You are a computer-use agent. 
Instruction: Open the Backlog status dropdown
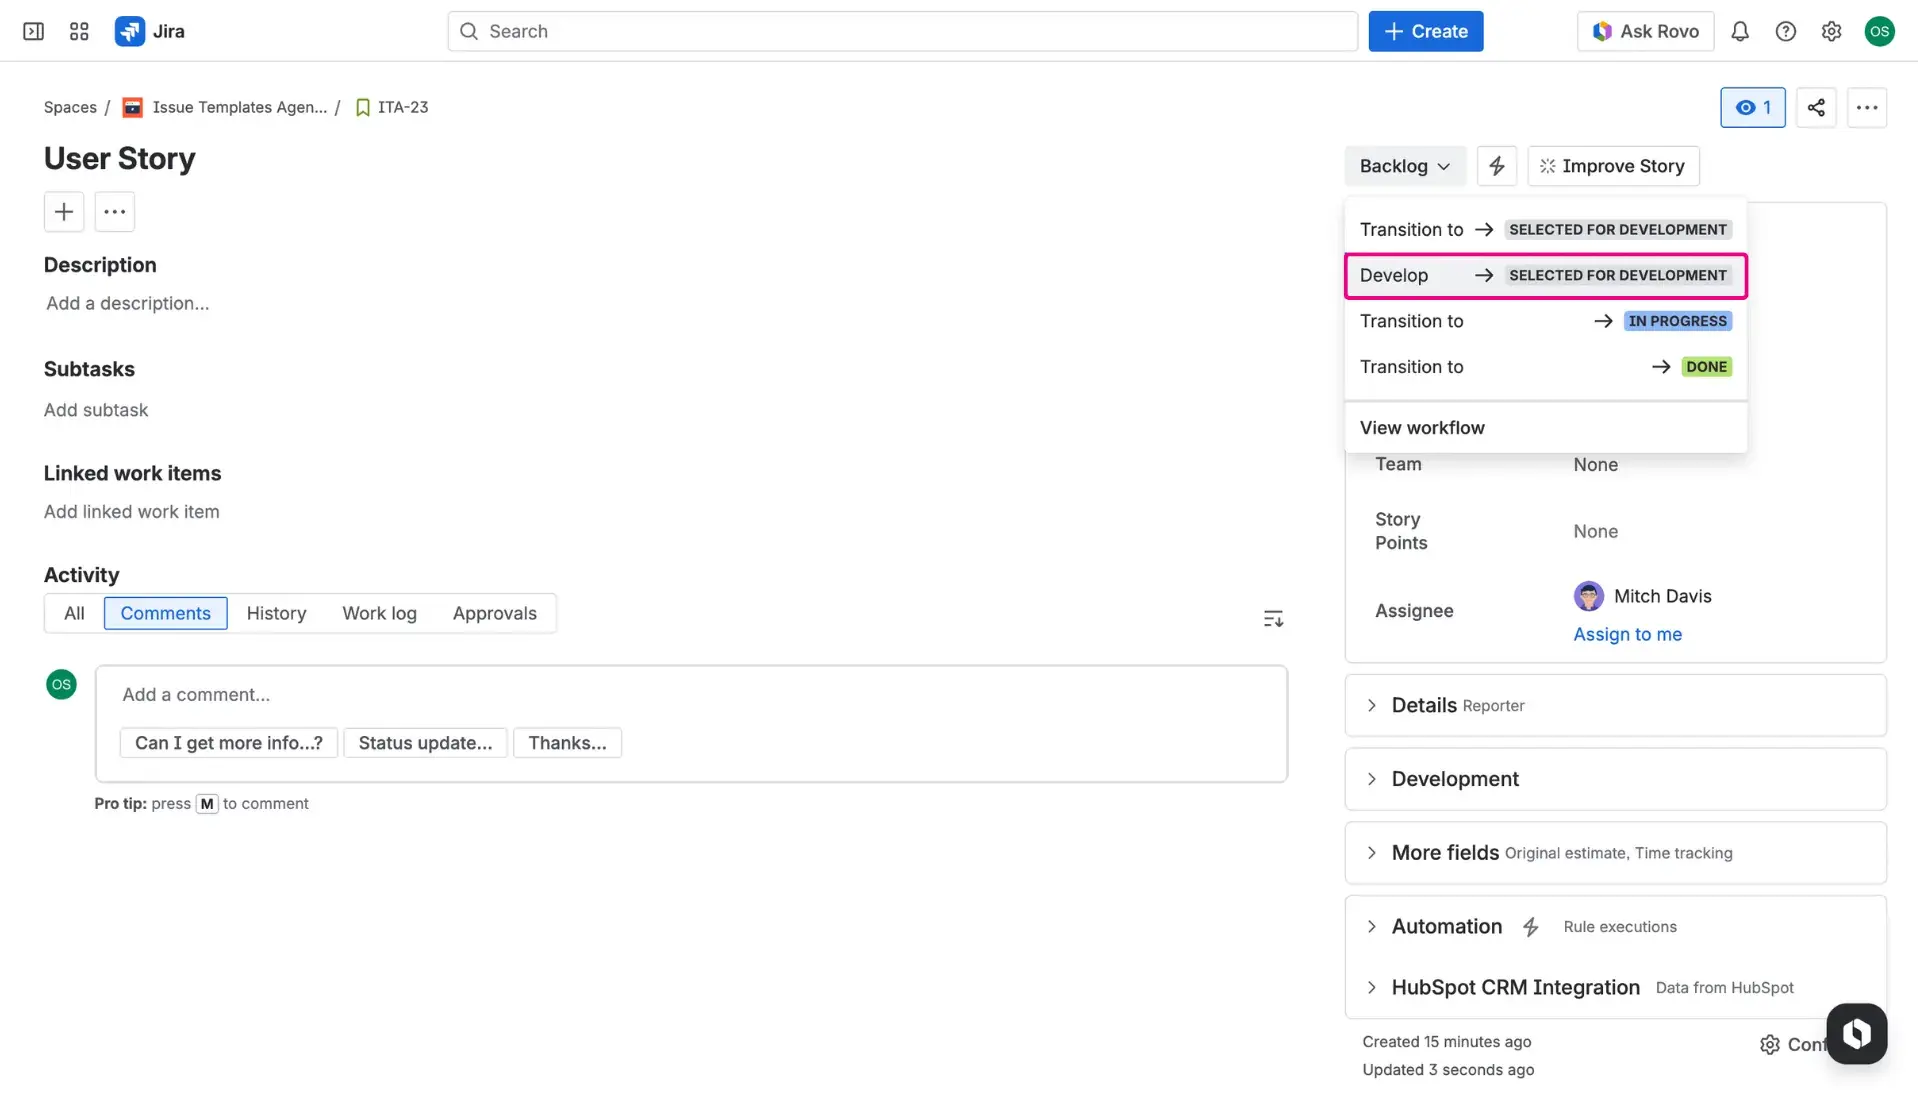pos(1404,165)
